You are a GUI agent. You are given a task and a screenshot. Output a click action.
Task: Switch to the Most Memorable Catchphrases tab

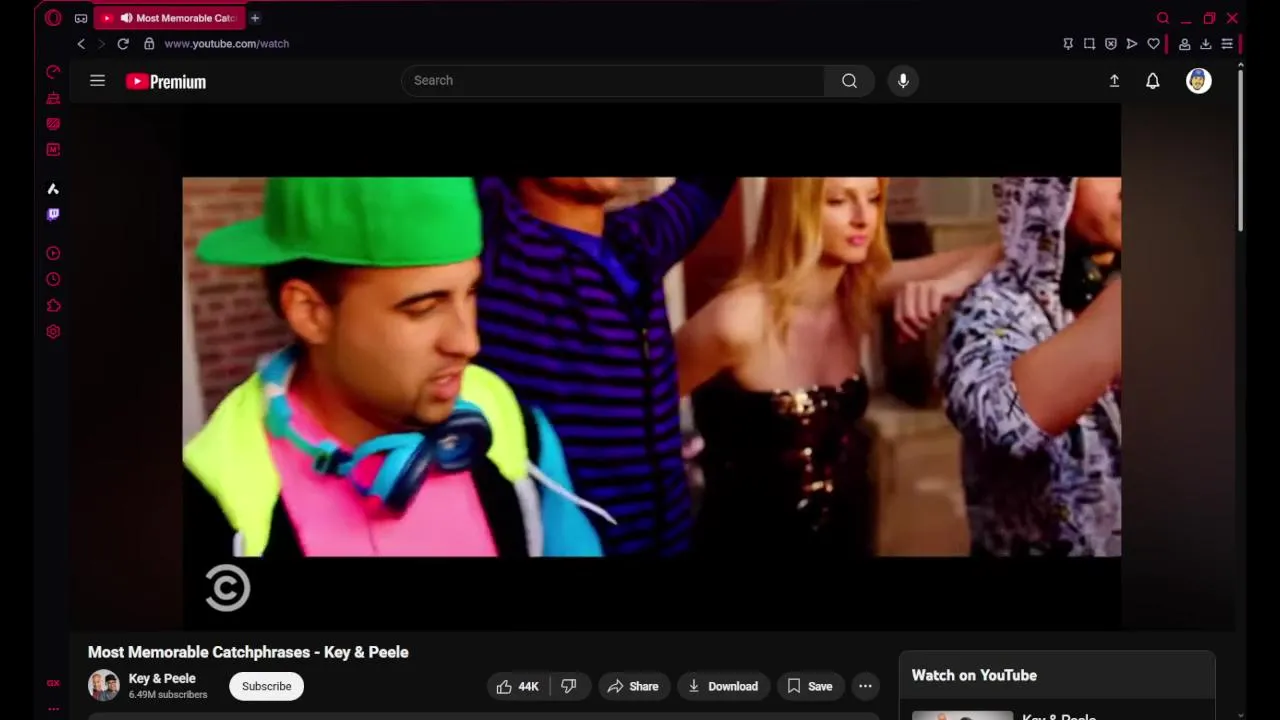point(169,18)
